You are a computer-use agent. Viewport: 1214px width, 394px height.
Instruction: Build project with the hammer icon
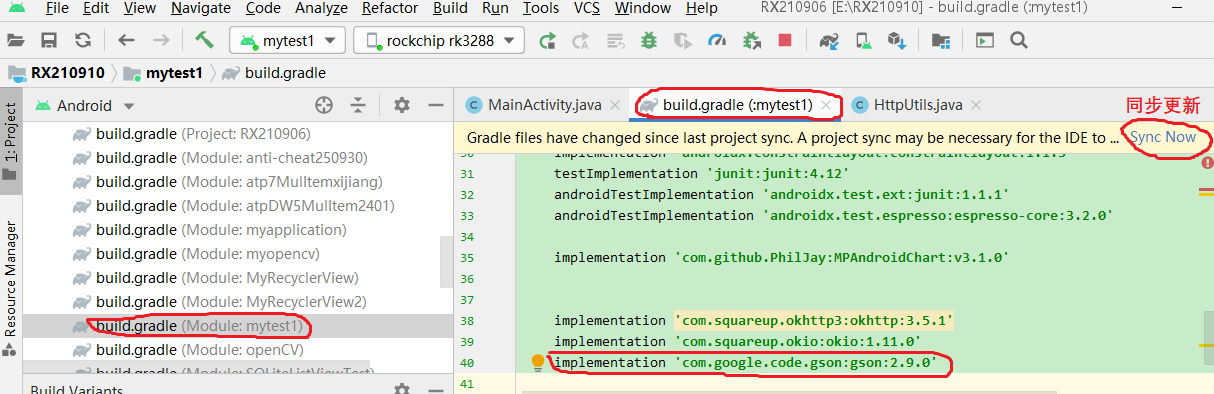[204, 41]
